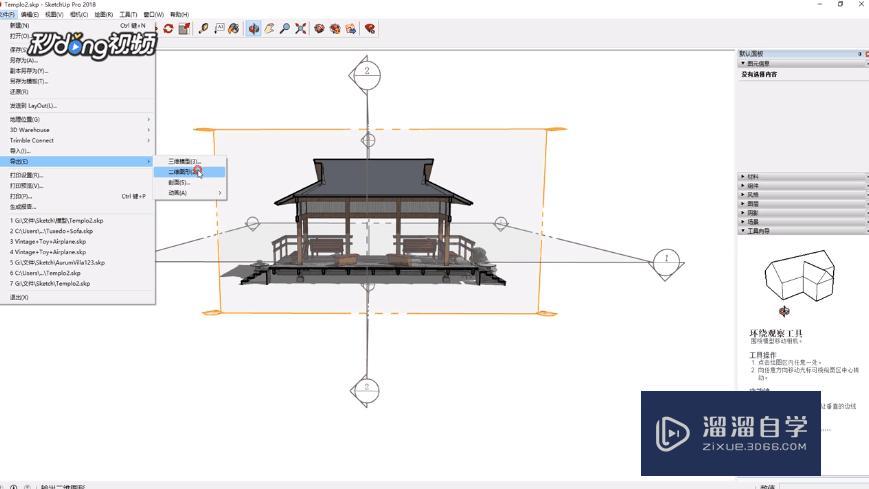Choose 打印预览(V)... menu entry
869x489 pixels.
[x=78, y=186]
